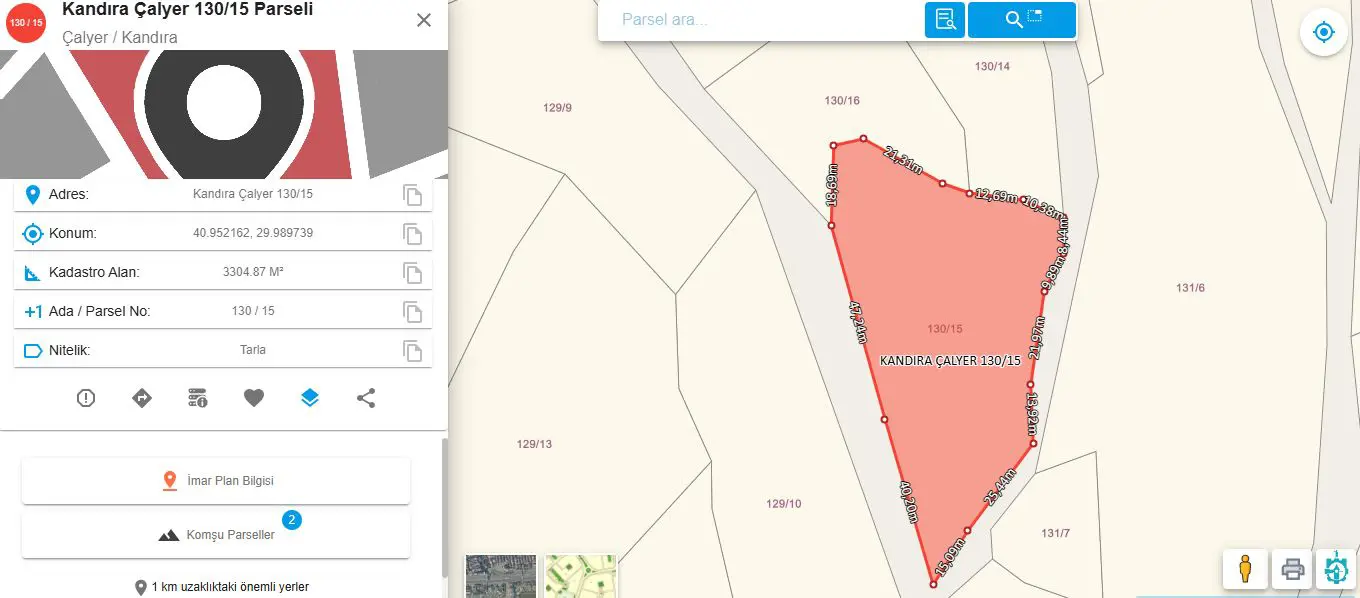
Task: Open the parcel query form icon
Action: tap(945, 20)
